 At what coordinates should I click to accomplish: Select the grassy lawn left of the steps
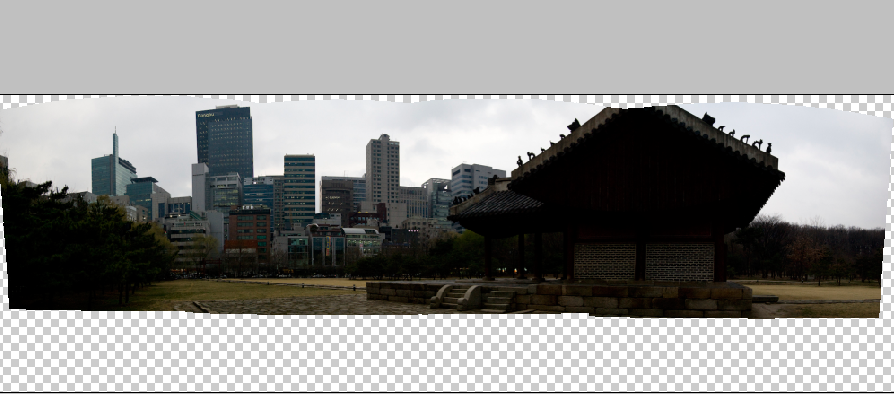[239, 290]
